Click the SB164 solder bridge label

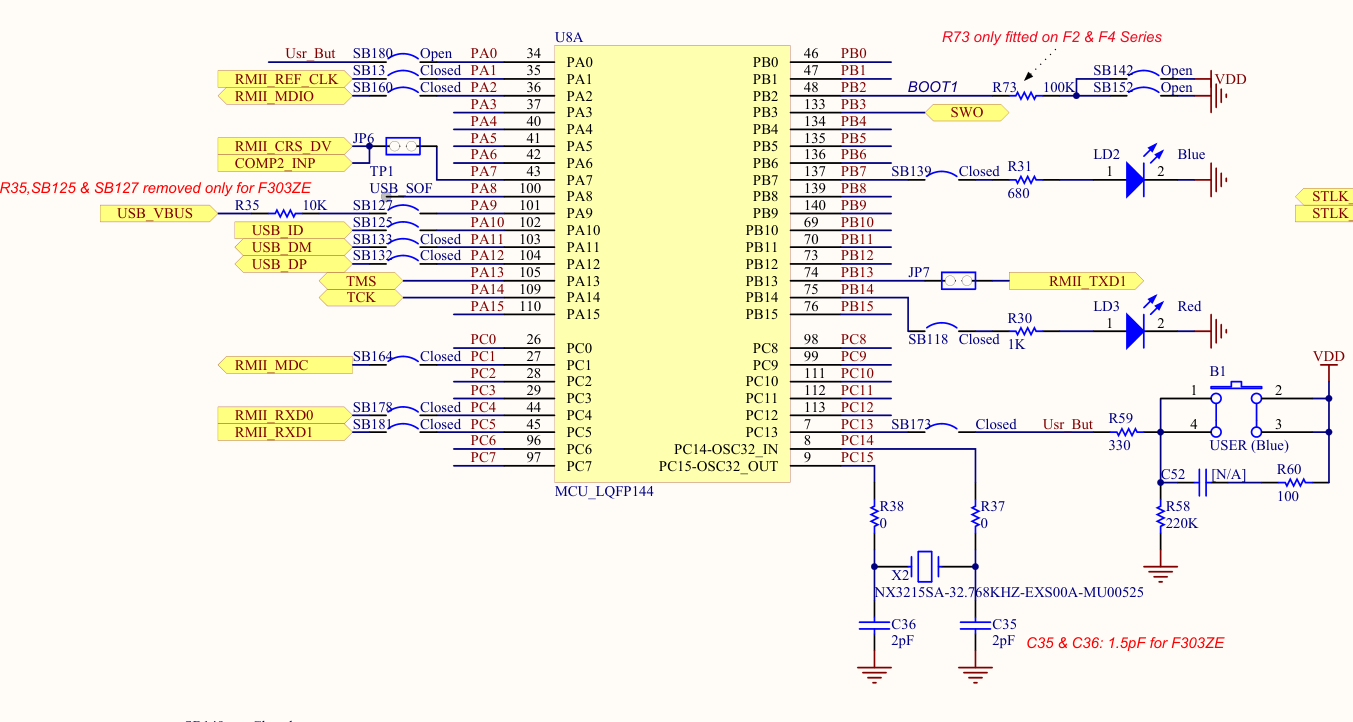[x=372, y=356]
